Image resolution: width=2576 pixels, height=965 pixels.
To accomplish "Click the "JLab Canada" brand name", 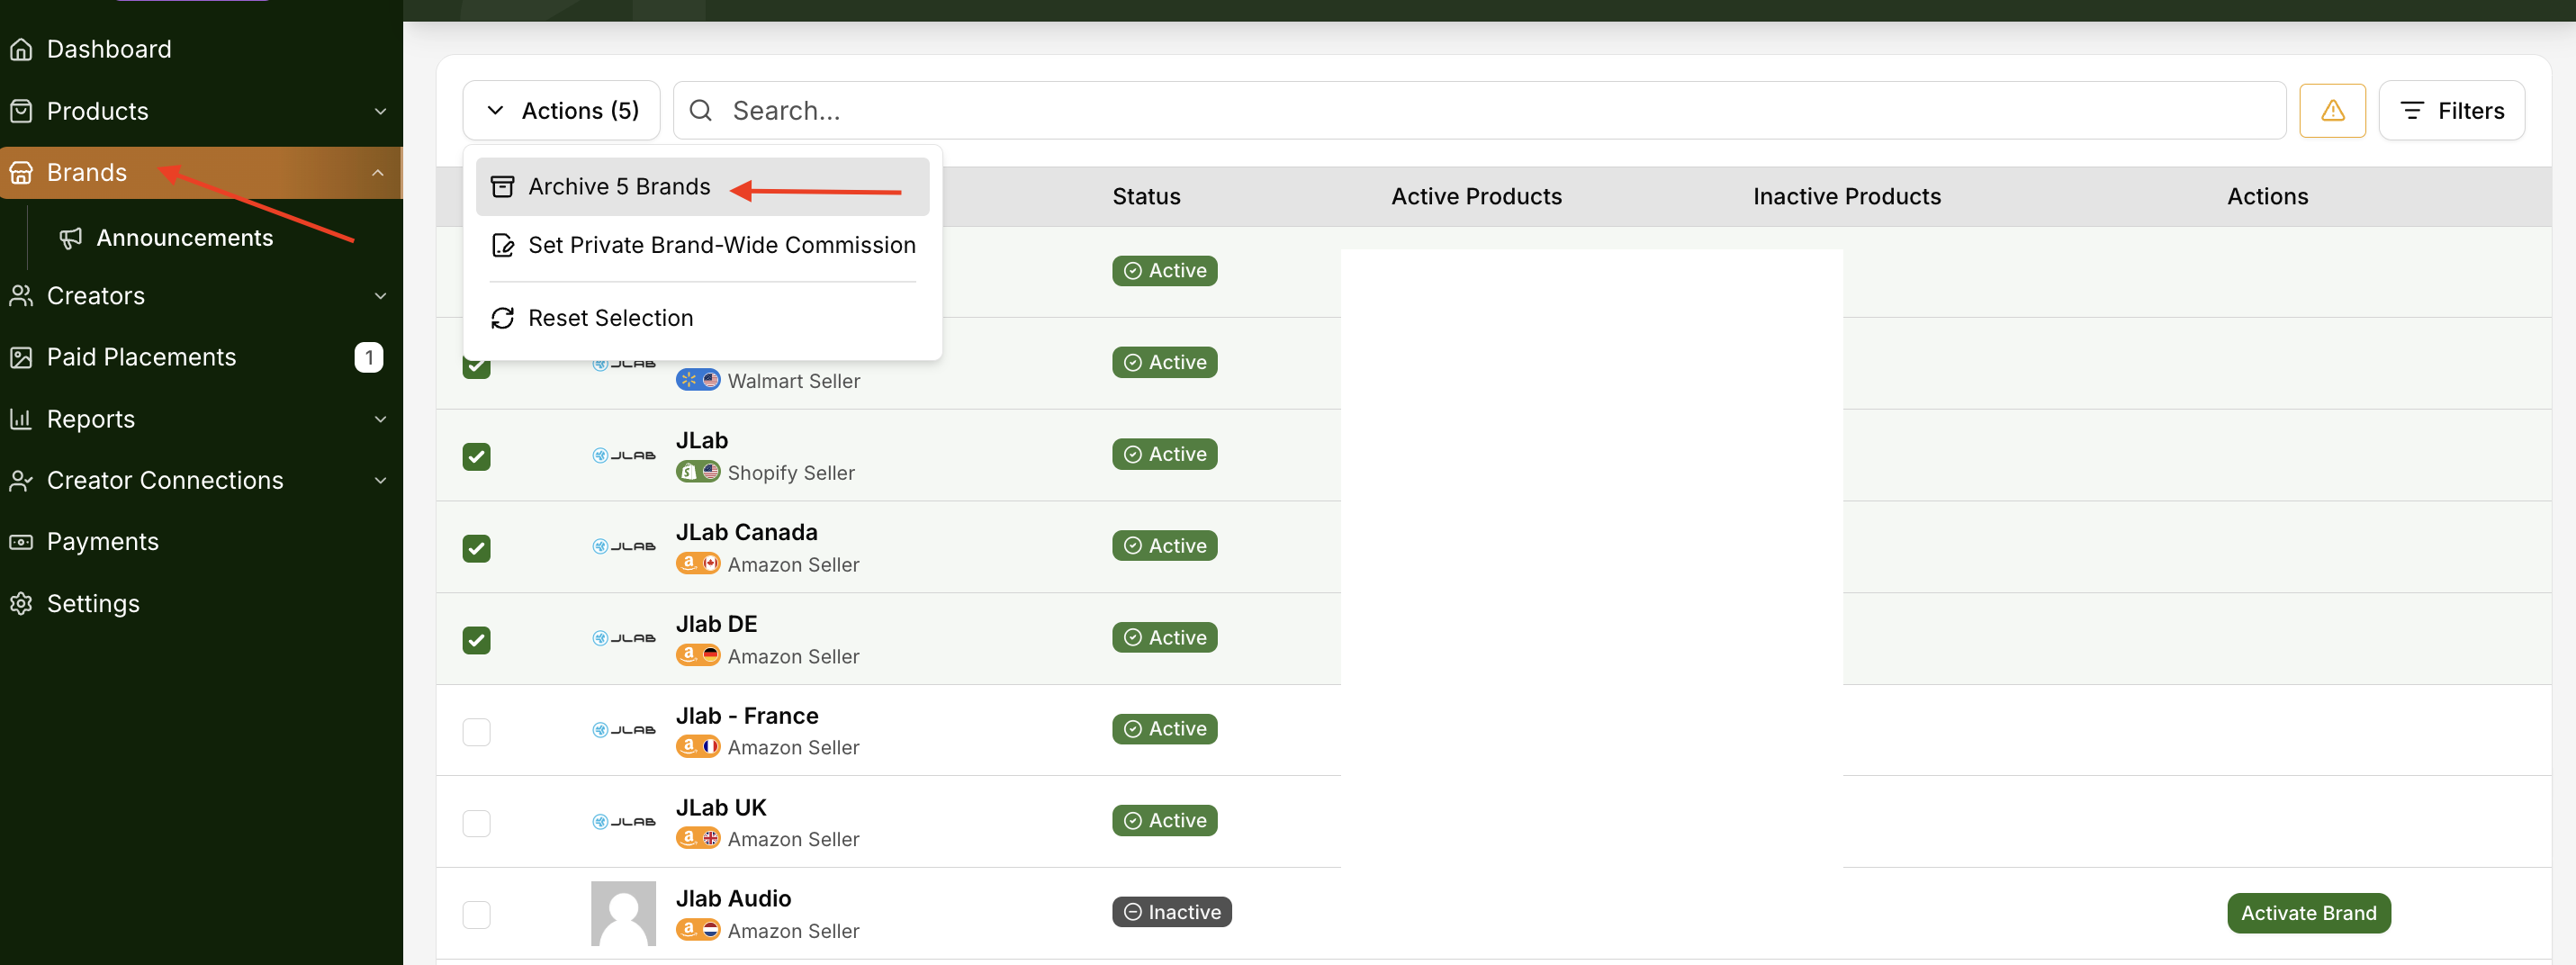I will click(x=747, y=532).
